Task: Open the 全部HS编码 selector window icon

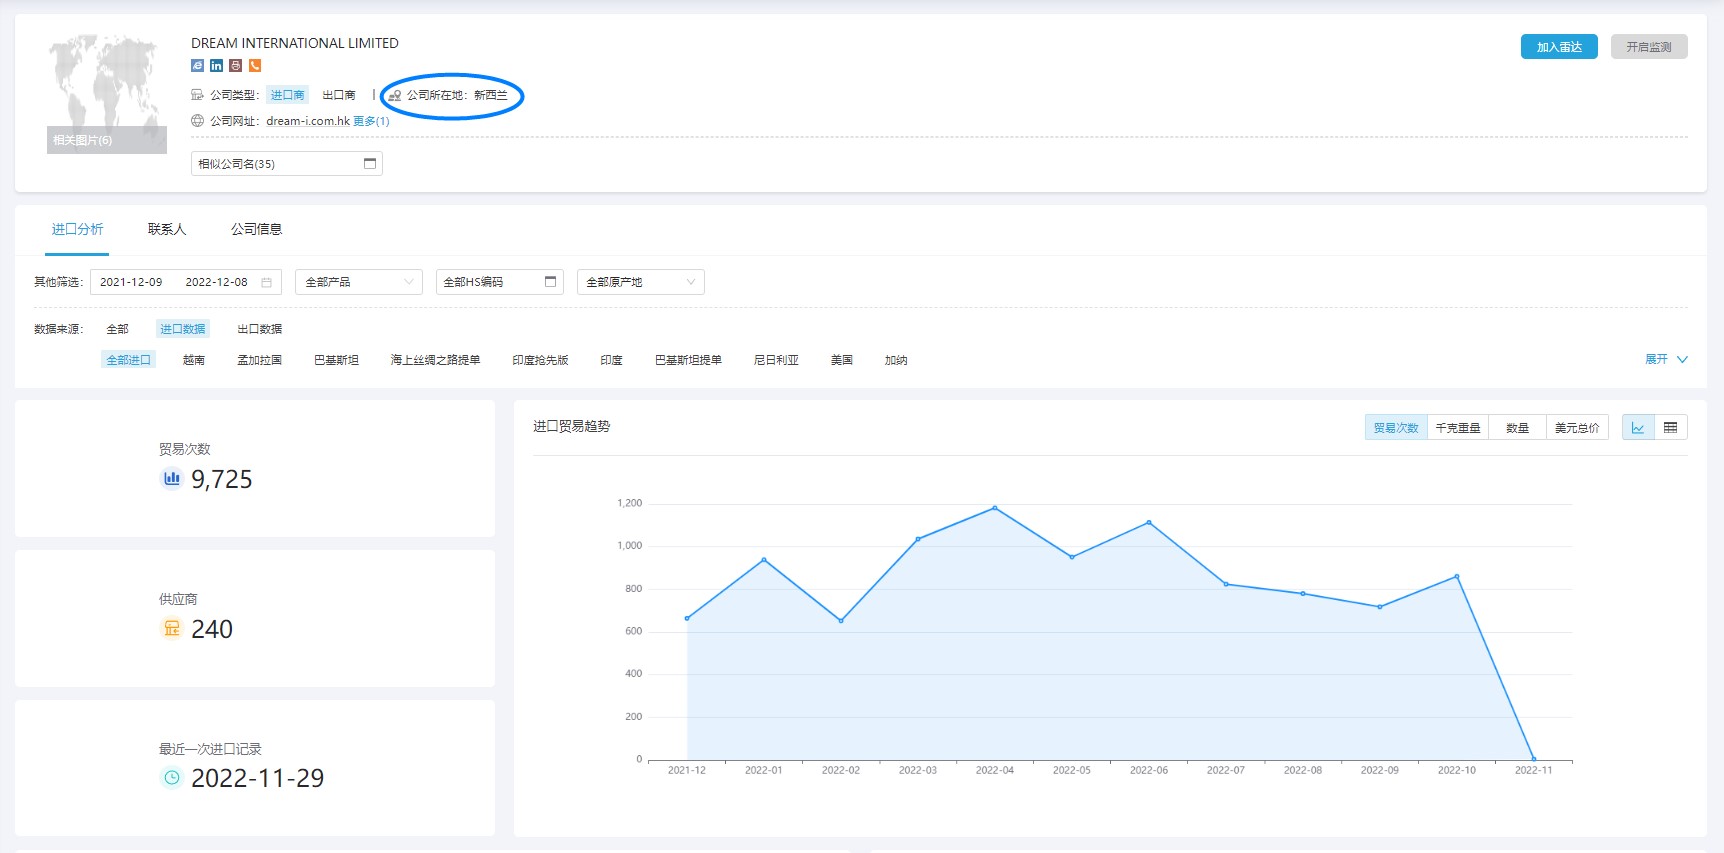Action: 550,282
